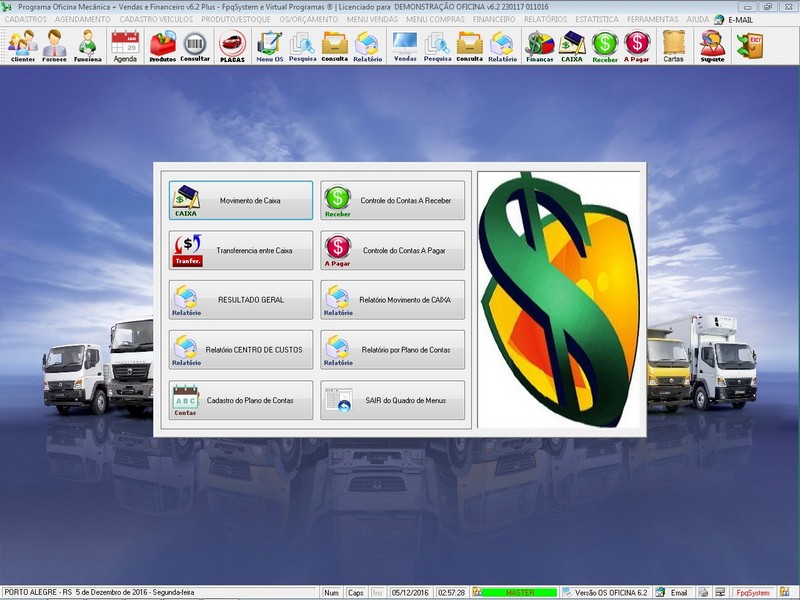The height and width of the screenshot is (600, 800).
Task: Click the Exit door toolbar icon
Action: [x=749, y=45]
